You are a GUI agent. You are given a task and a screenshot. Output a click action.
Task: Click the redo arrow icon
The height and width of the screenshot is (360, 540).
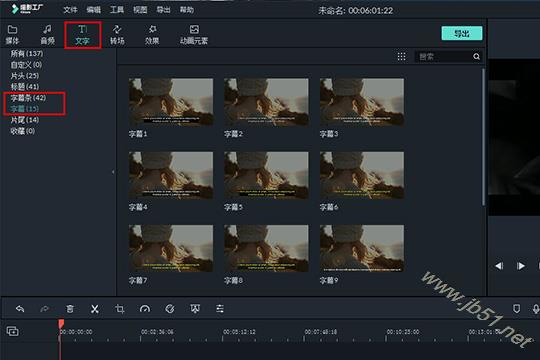pos(45,309)
